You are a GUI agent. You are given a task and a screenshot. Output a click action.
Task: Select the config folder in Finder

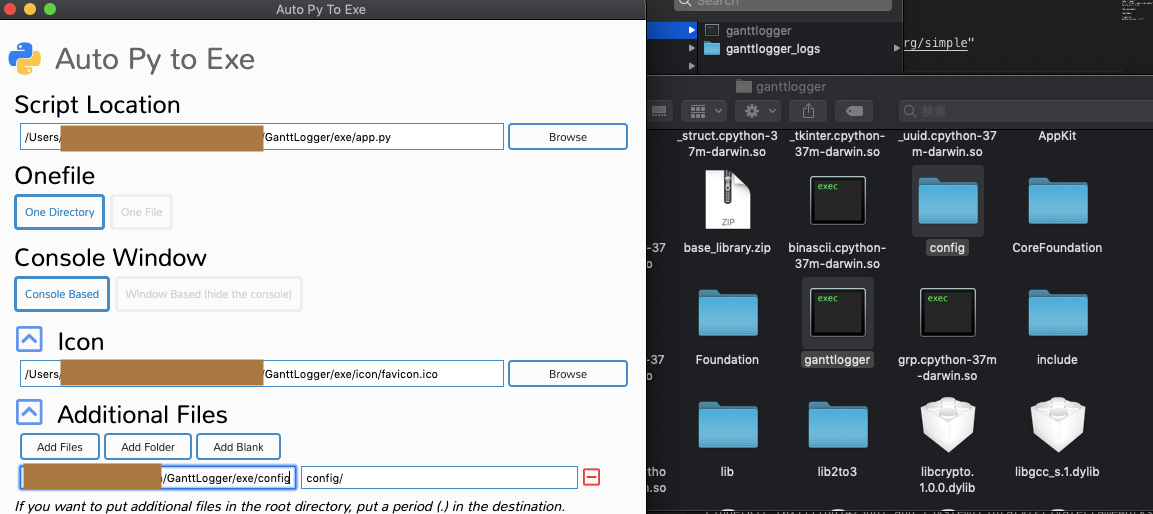point(948,200)
